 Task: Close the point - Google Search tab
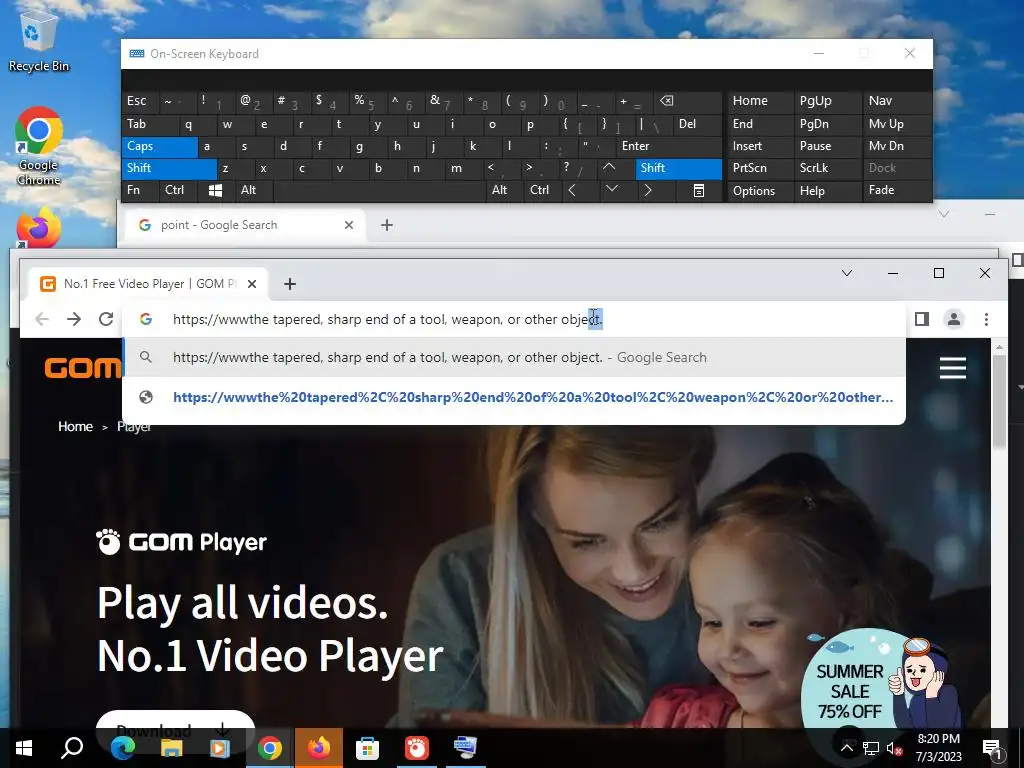tap(349, 225)
